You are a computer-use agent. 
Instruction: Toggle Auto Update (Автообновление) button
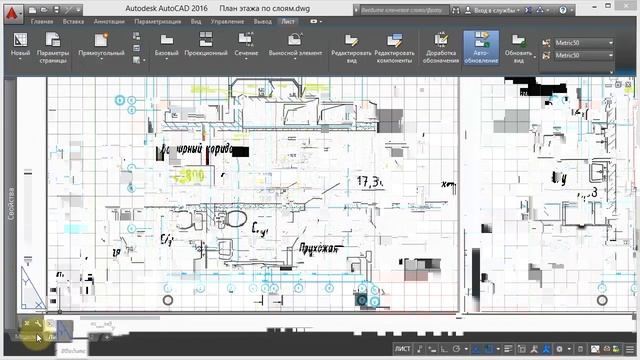tap(481, 47)
